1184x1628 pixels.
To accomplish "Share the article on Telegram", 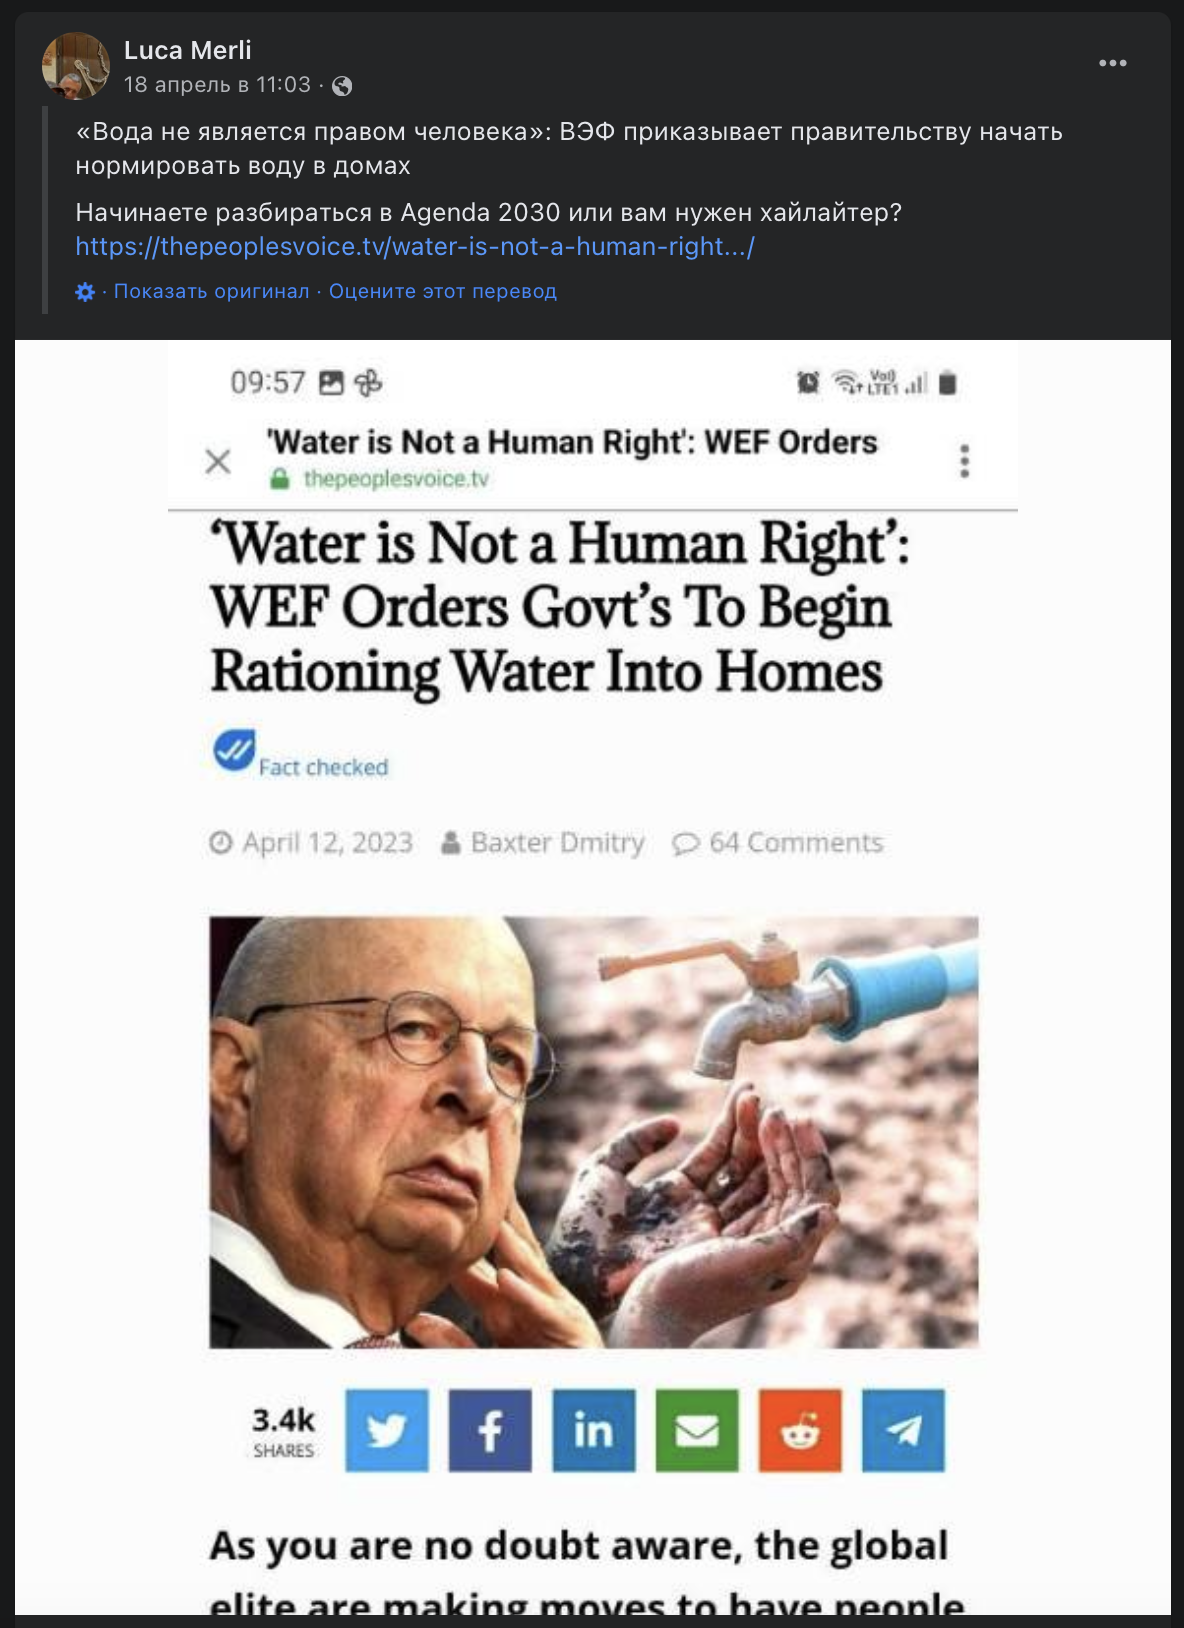I will pyautogui.click(x=903, y=1430).
